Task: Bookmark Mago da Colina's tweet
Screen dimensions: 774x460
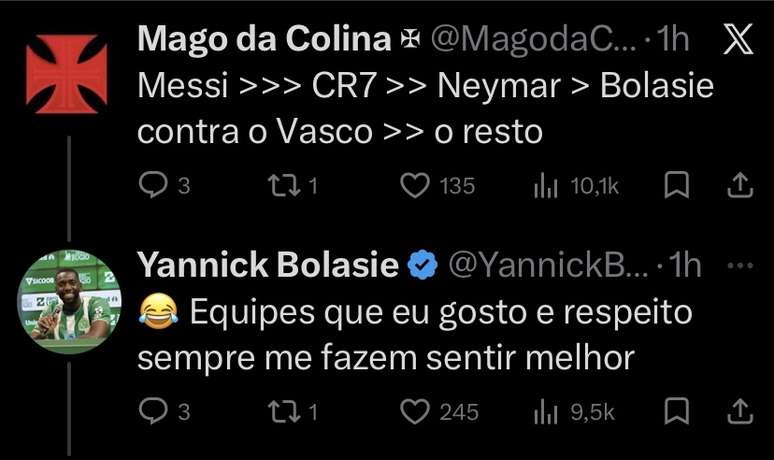Action: (x=676, y=185)
